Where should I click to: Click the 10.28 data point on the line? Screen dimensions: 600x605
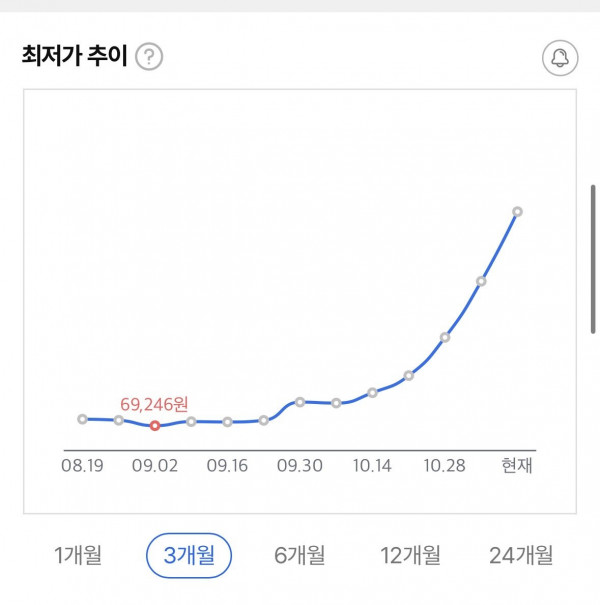coord(445,337)
